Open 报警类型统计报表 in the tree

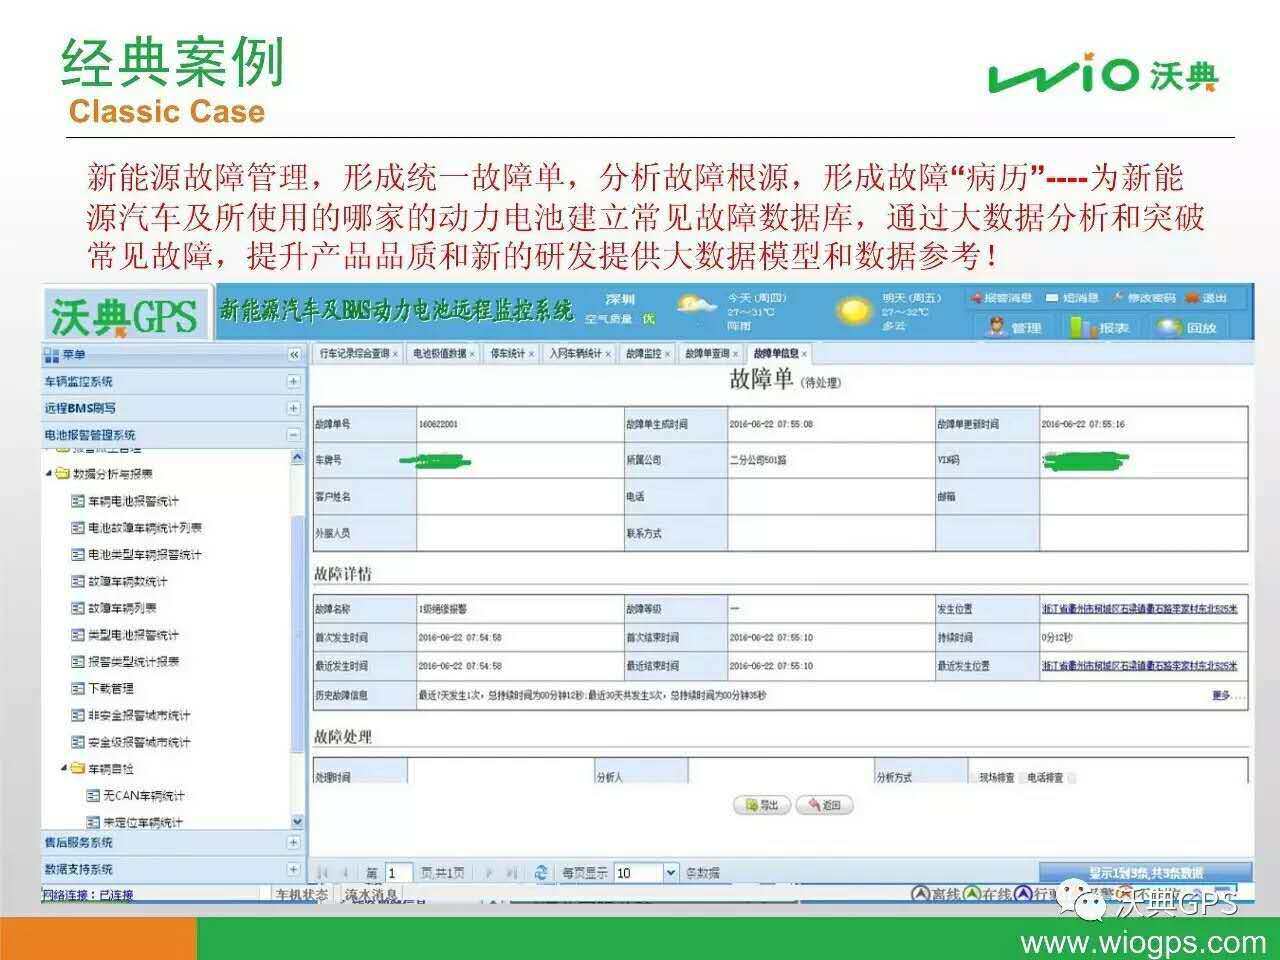pyautogui.click(x=134, y=662)
